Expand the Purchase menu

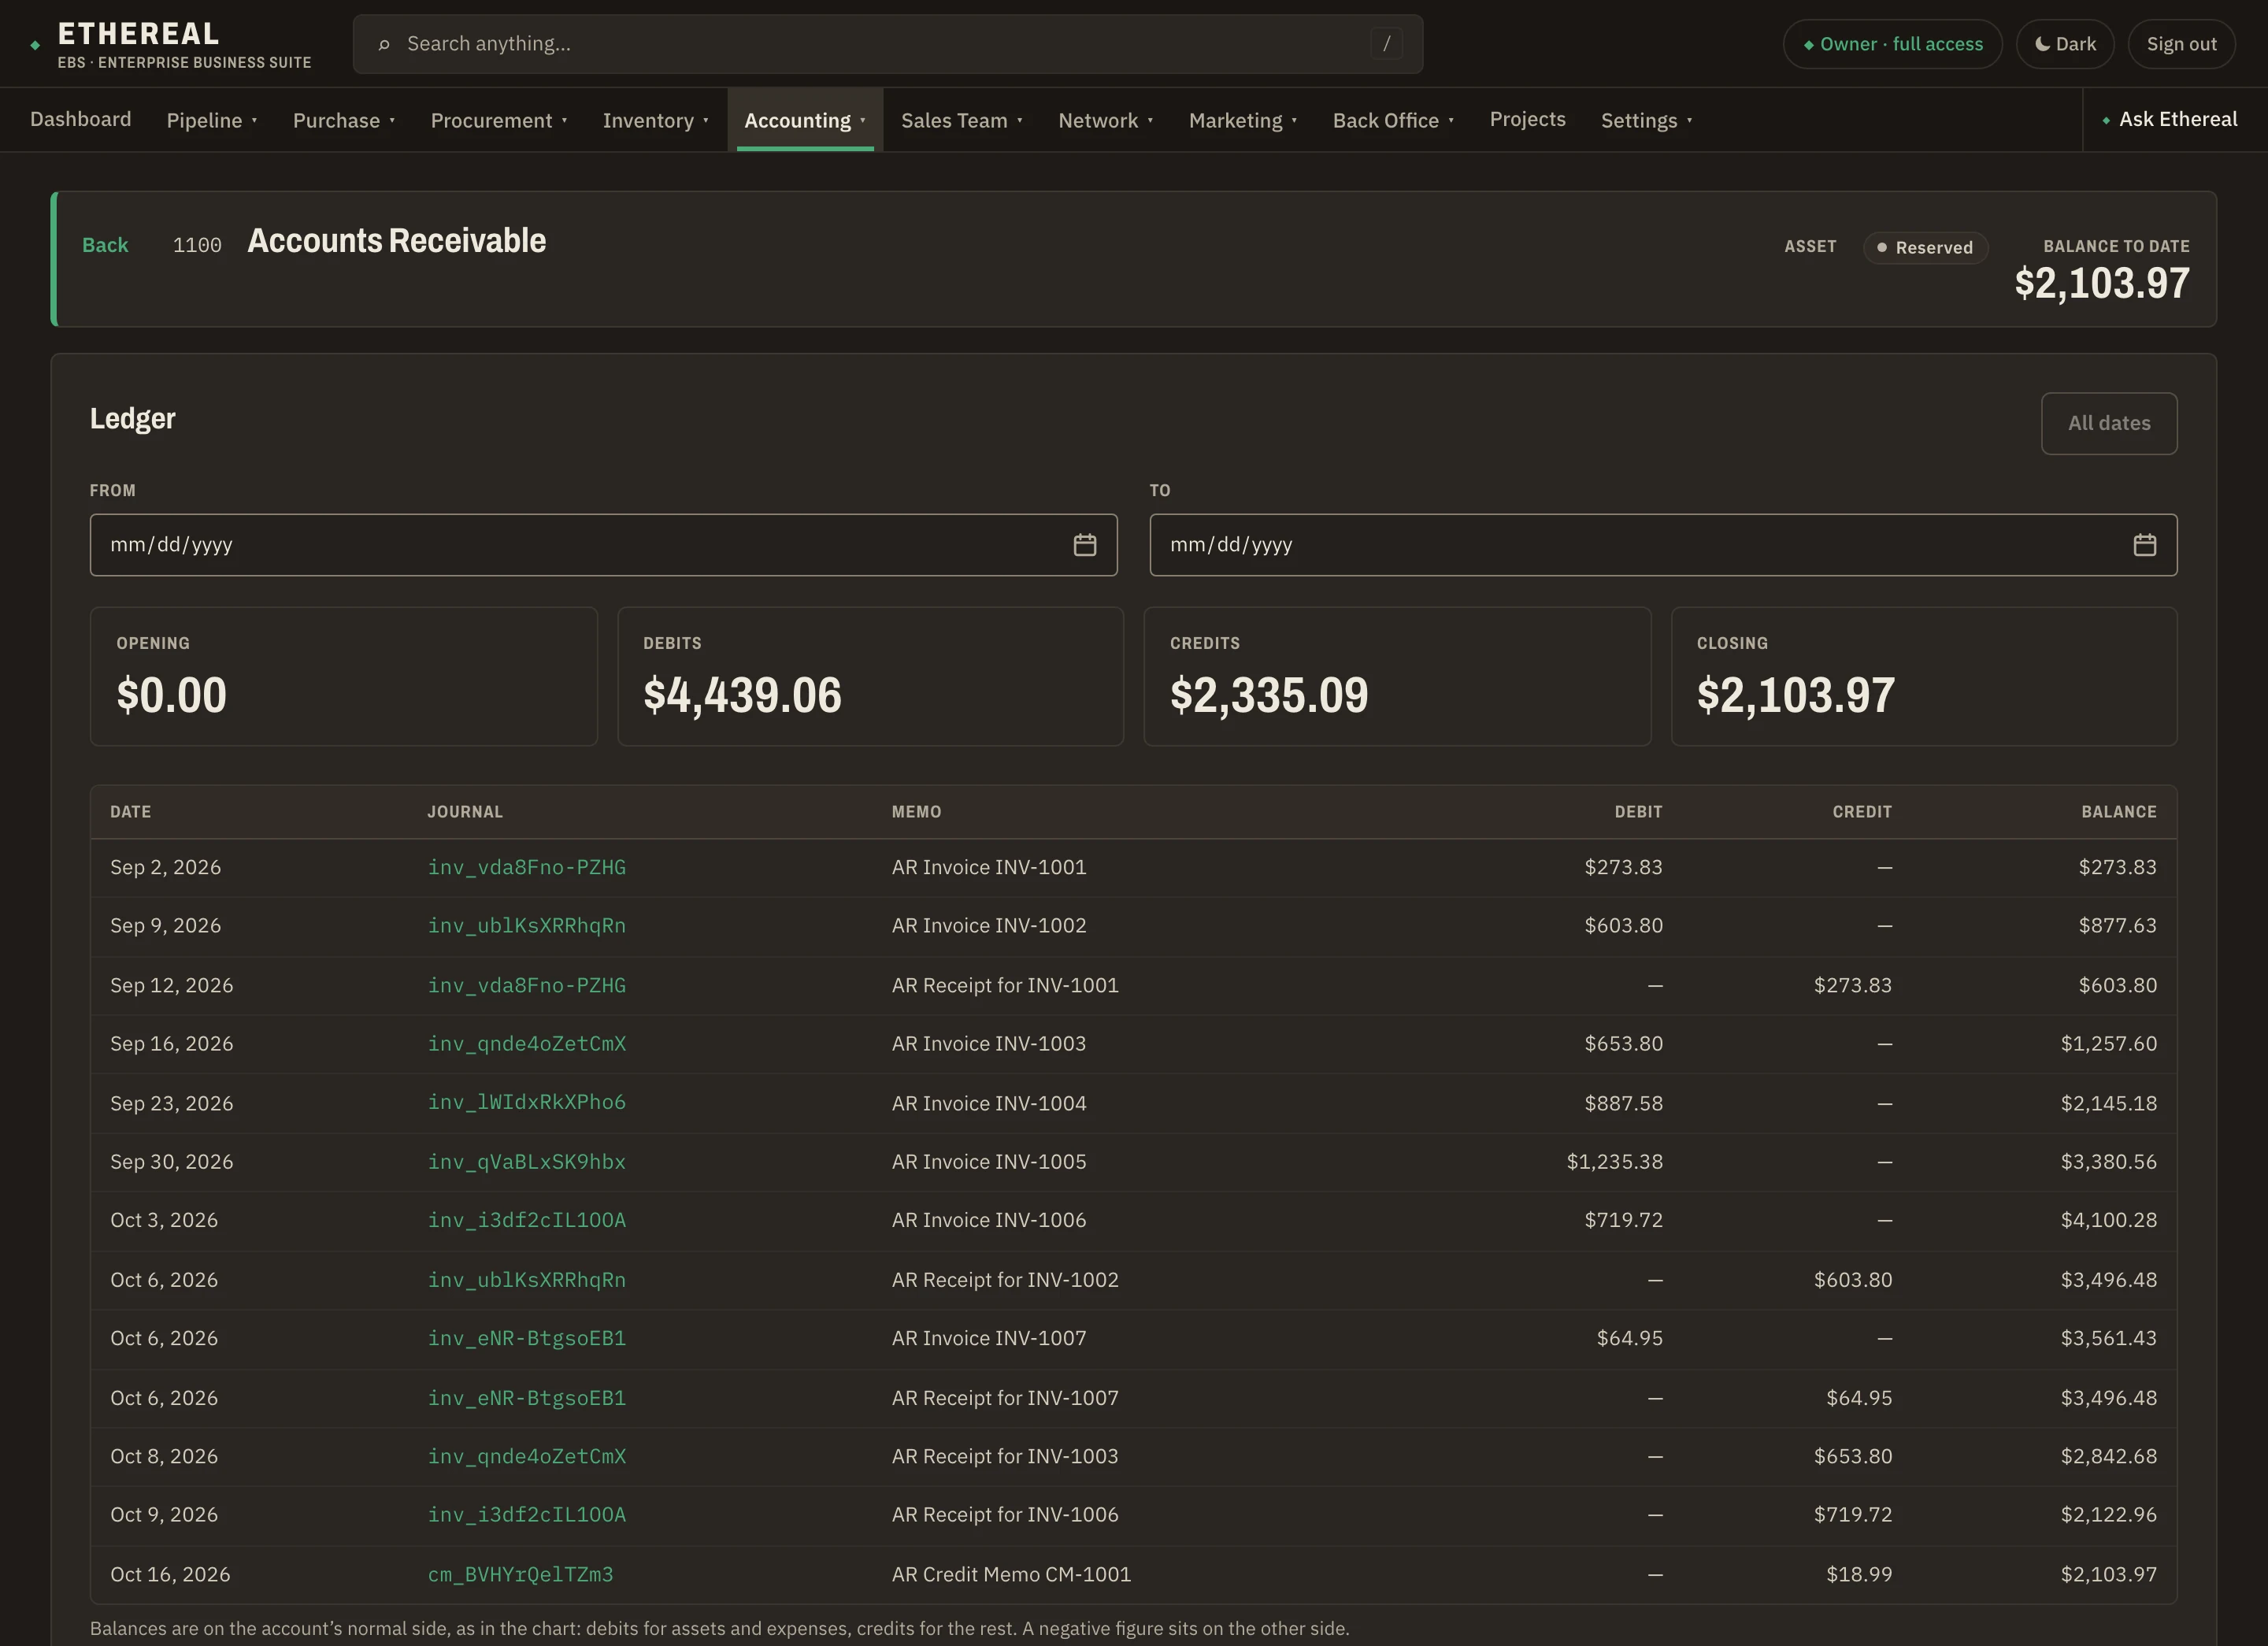(x=344, y=120)
